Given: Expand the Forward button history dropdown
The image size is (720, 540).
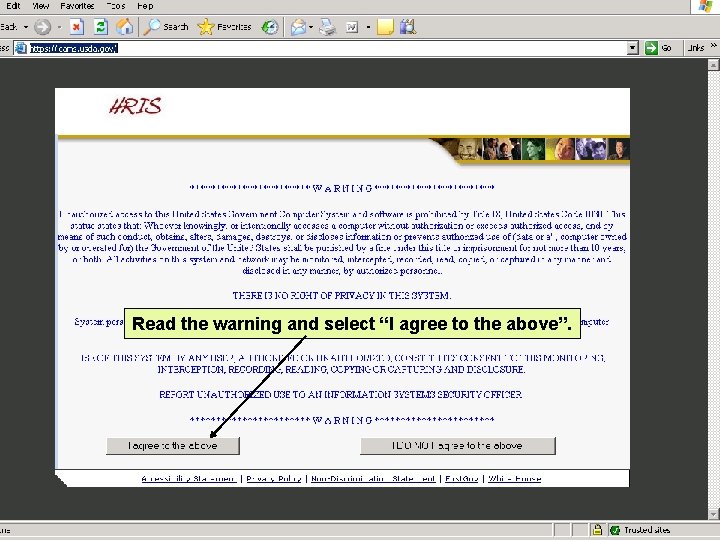Looking at the screenshot, I should coord(59,27).
